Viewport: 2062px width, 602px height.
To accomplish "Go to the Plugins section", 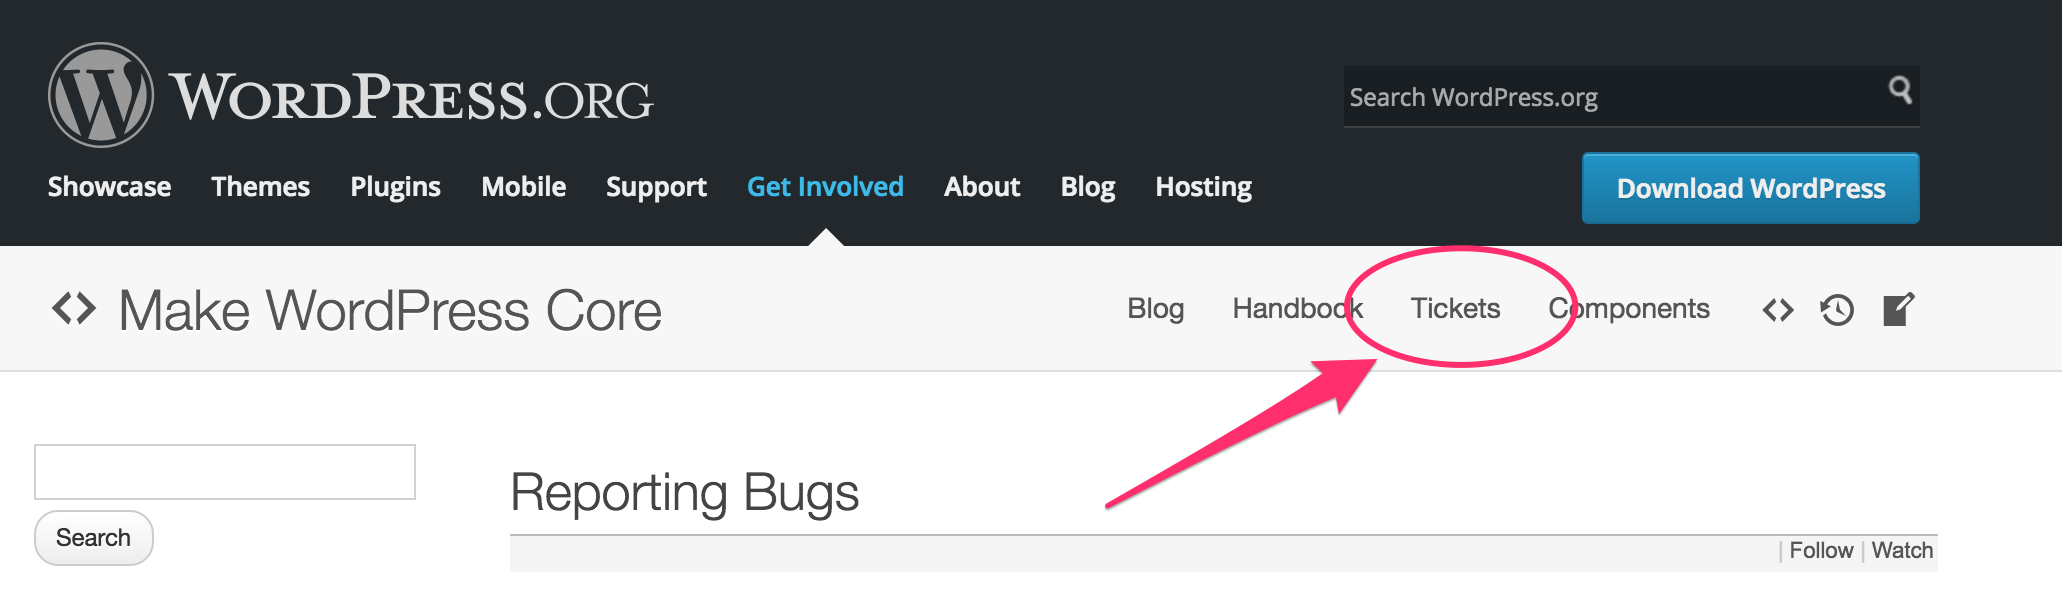I will [395, 188].
